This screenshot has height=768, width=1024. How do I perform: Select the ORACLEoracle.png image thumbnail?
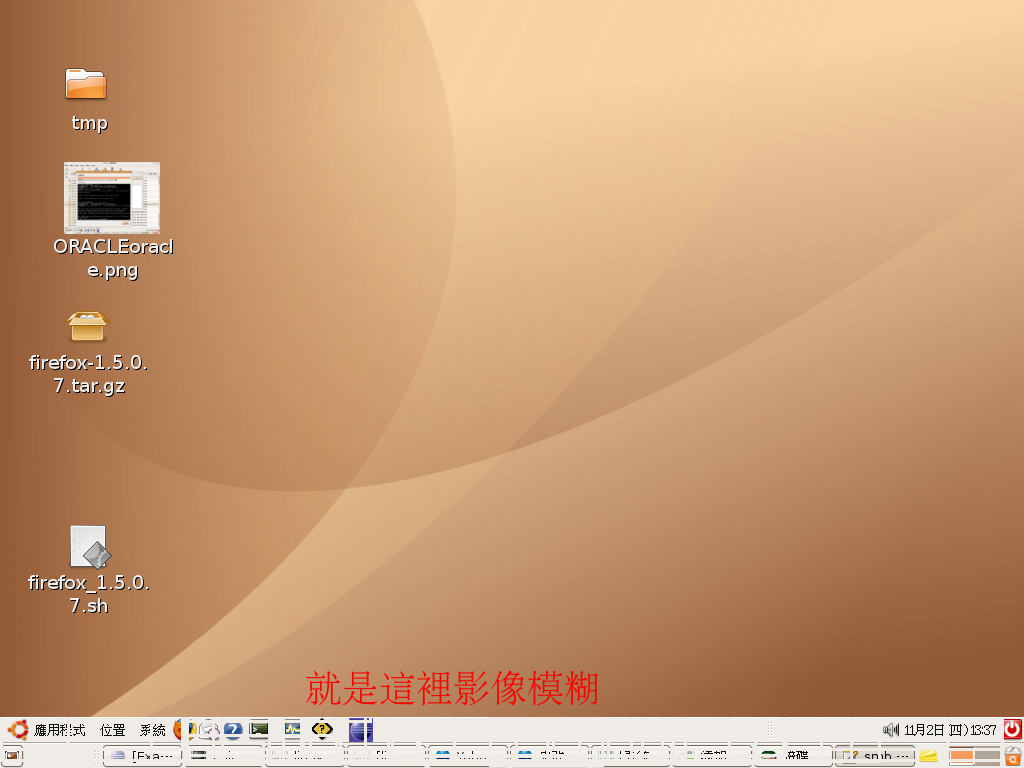(112, 197)
